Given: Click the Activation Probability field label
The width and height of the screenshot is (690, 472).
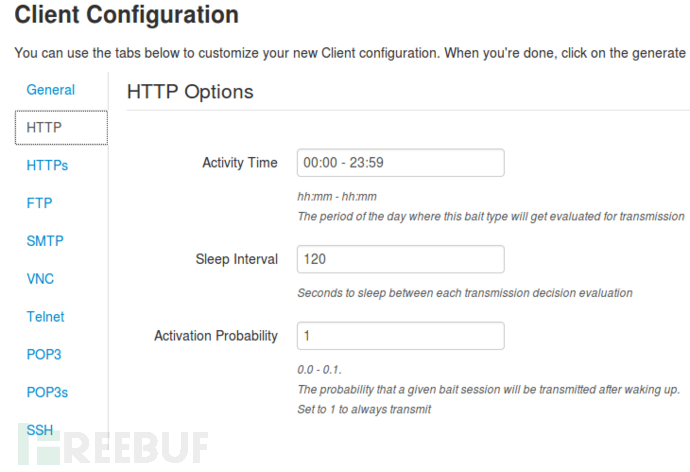Looking at the screenshot, I should (216, 336).
